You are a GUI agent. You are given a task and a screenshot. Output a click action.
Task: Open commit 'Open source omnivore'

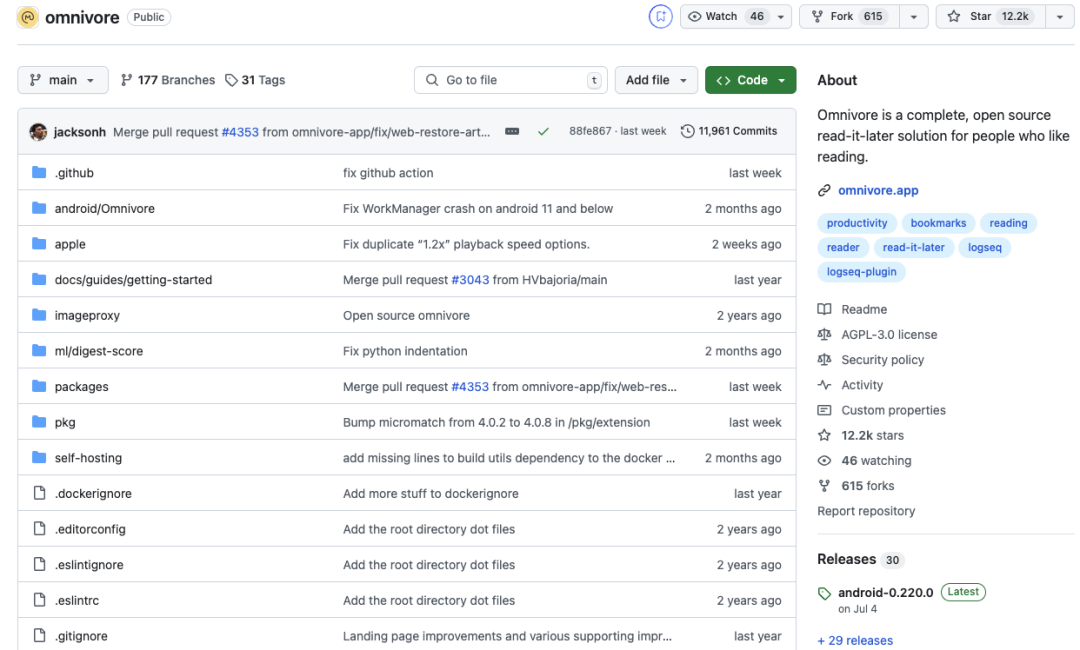tap(406, 315)
